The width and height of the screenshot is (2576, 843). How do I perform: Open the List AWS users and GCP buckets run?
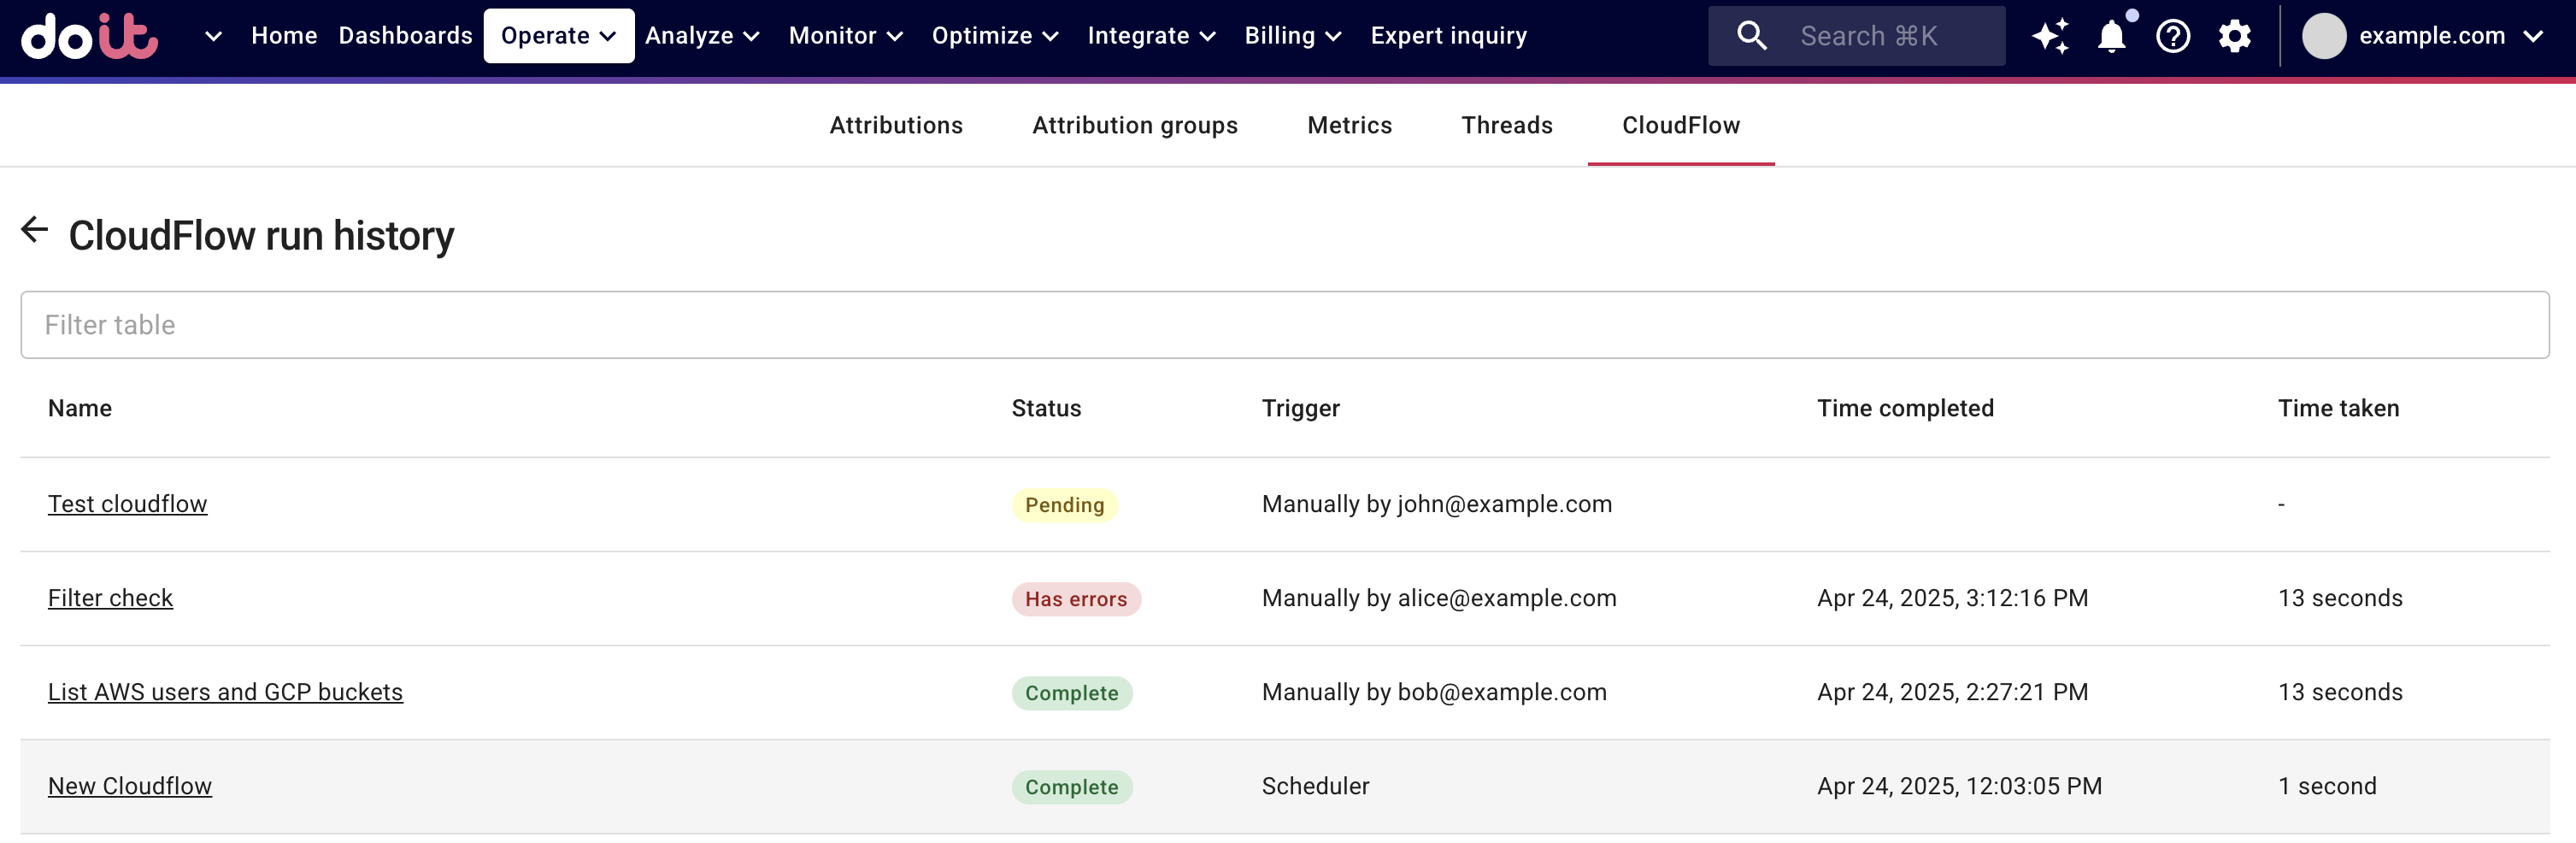(225, 692)
